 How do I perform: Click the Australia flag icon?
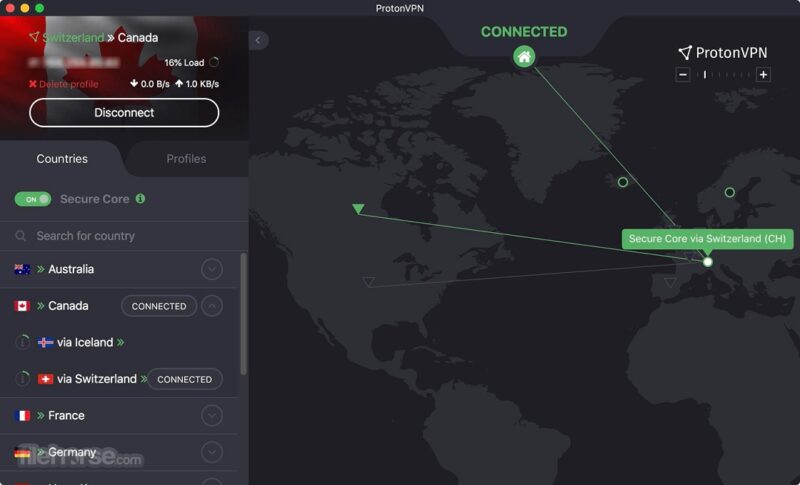pos(22,269)
